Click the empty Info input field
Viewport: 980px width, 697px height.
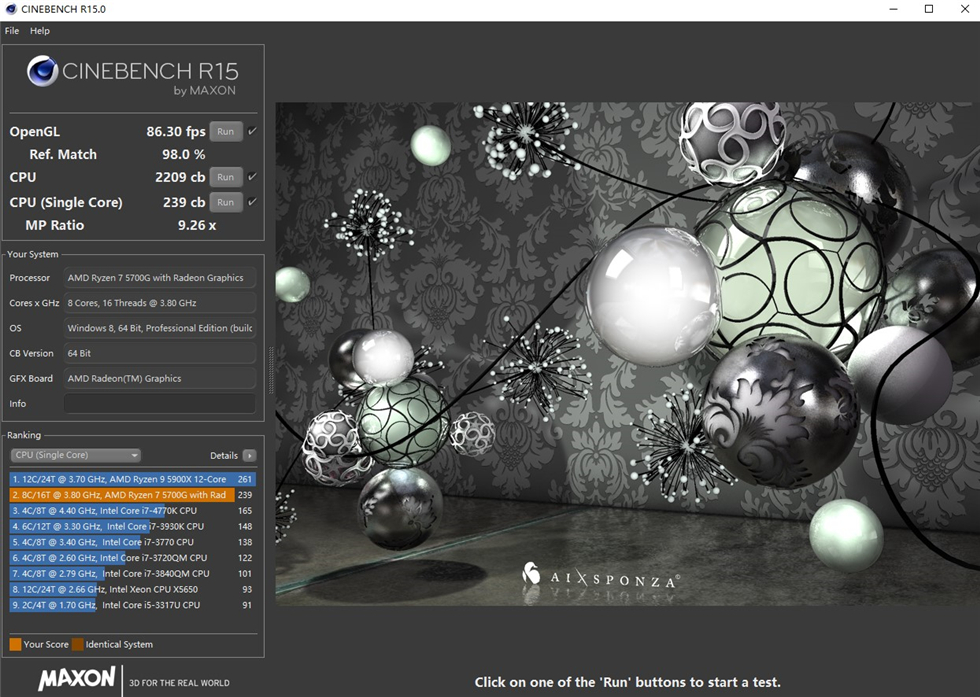click(x=159, y=403)
